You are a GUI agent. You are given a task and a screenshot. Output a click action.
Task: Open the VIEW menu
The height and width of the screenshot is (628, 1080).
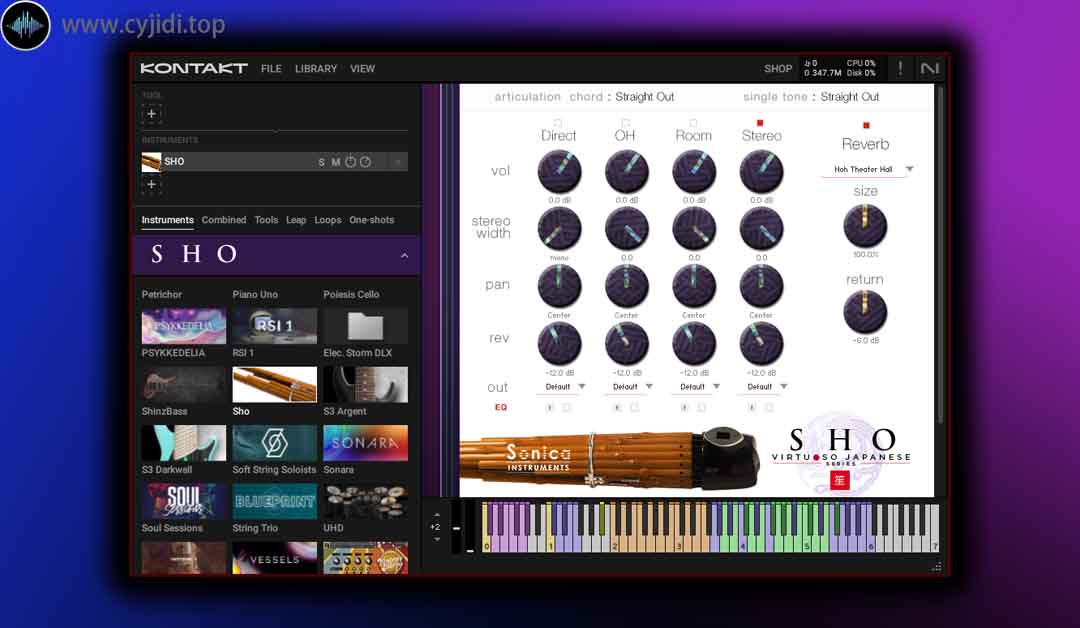pyautogui.click(x=362, y=69)
